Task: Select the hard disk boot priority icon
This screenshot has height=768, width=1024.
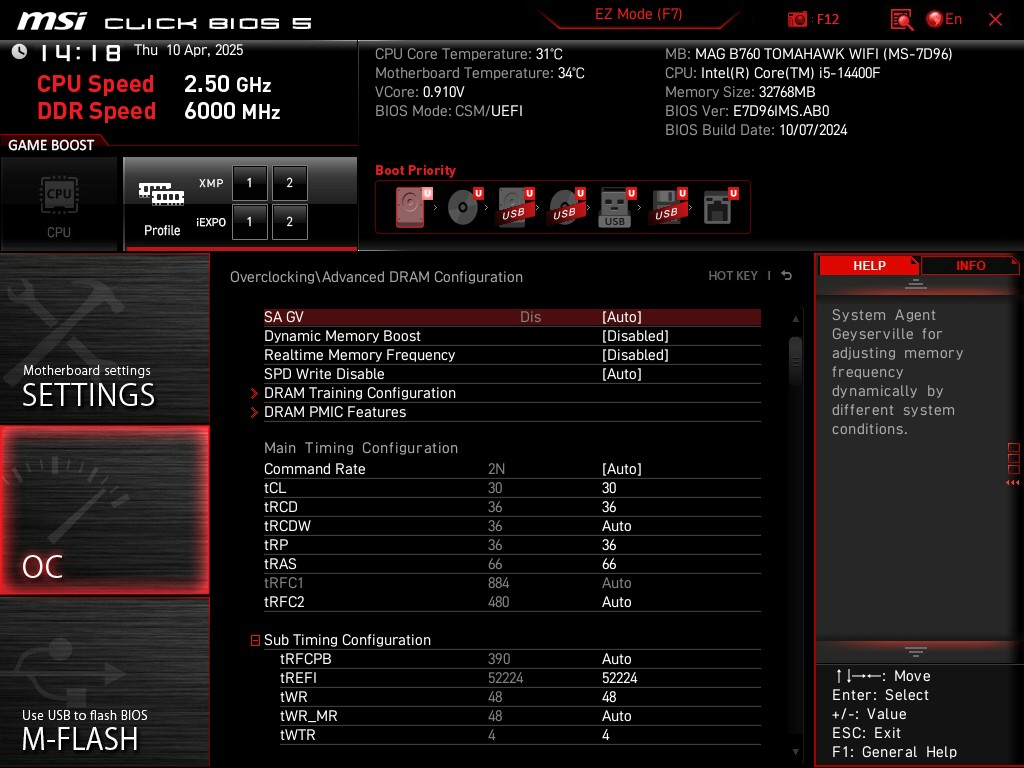Action: click(411, 207)
